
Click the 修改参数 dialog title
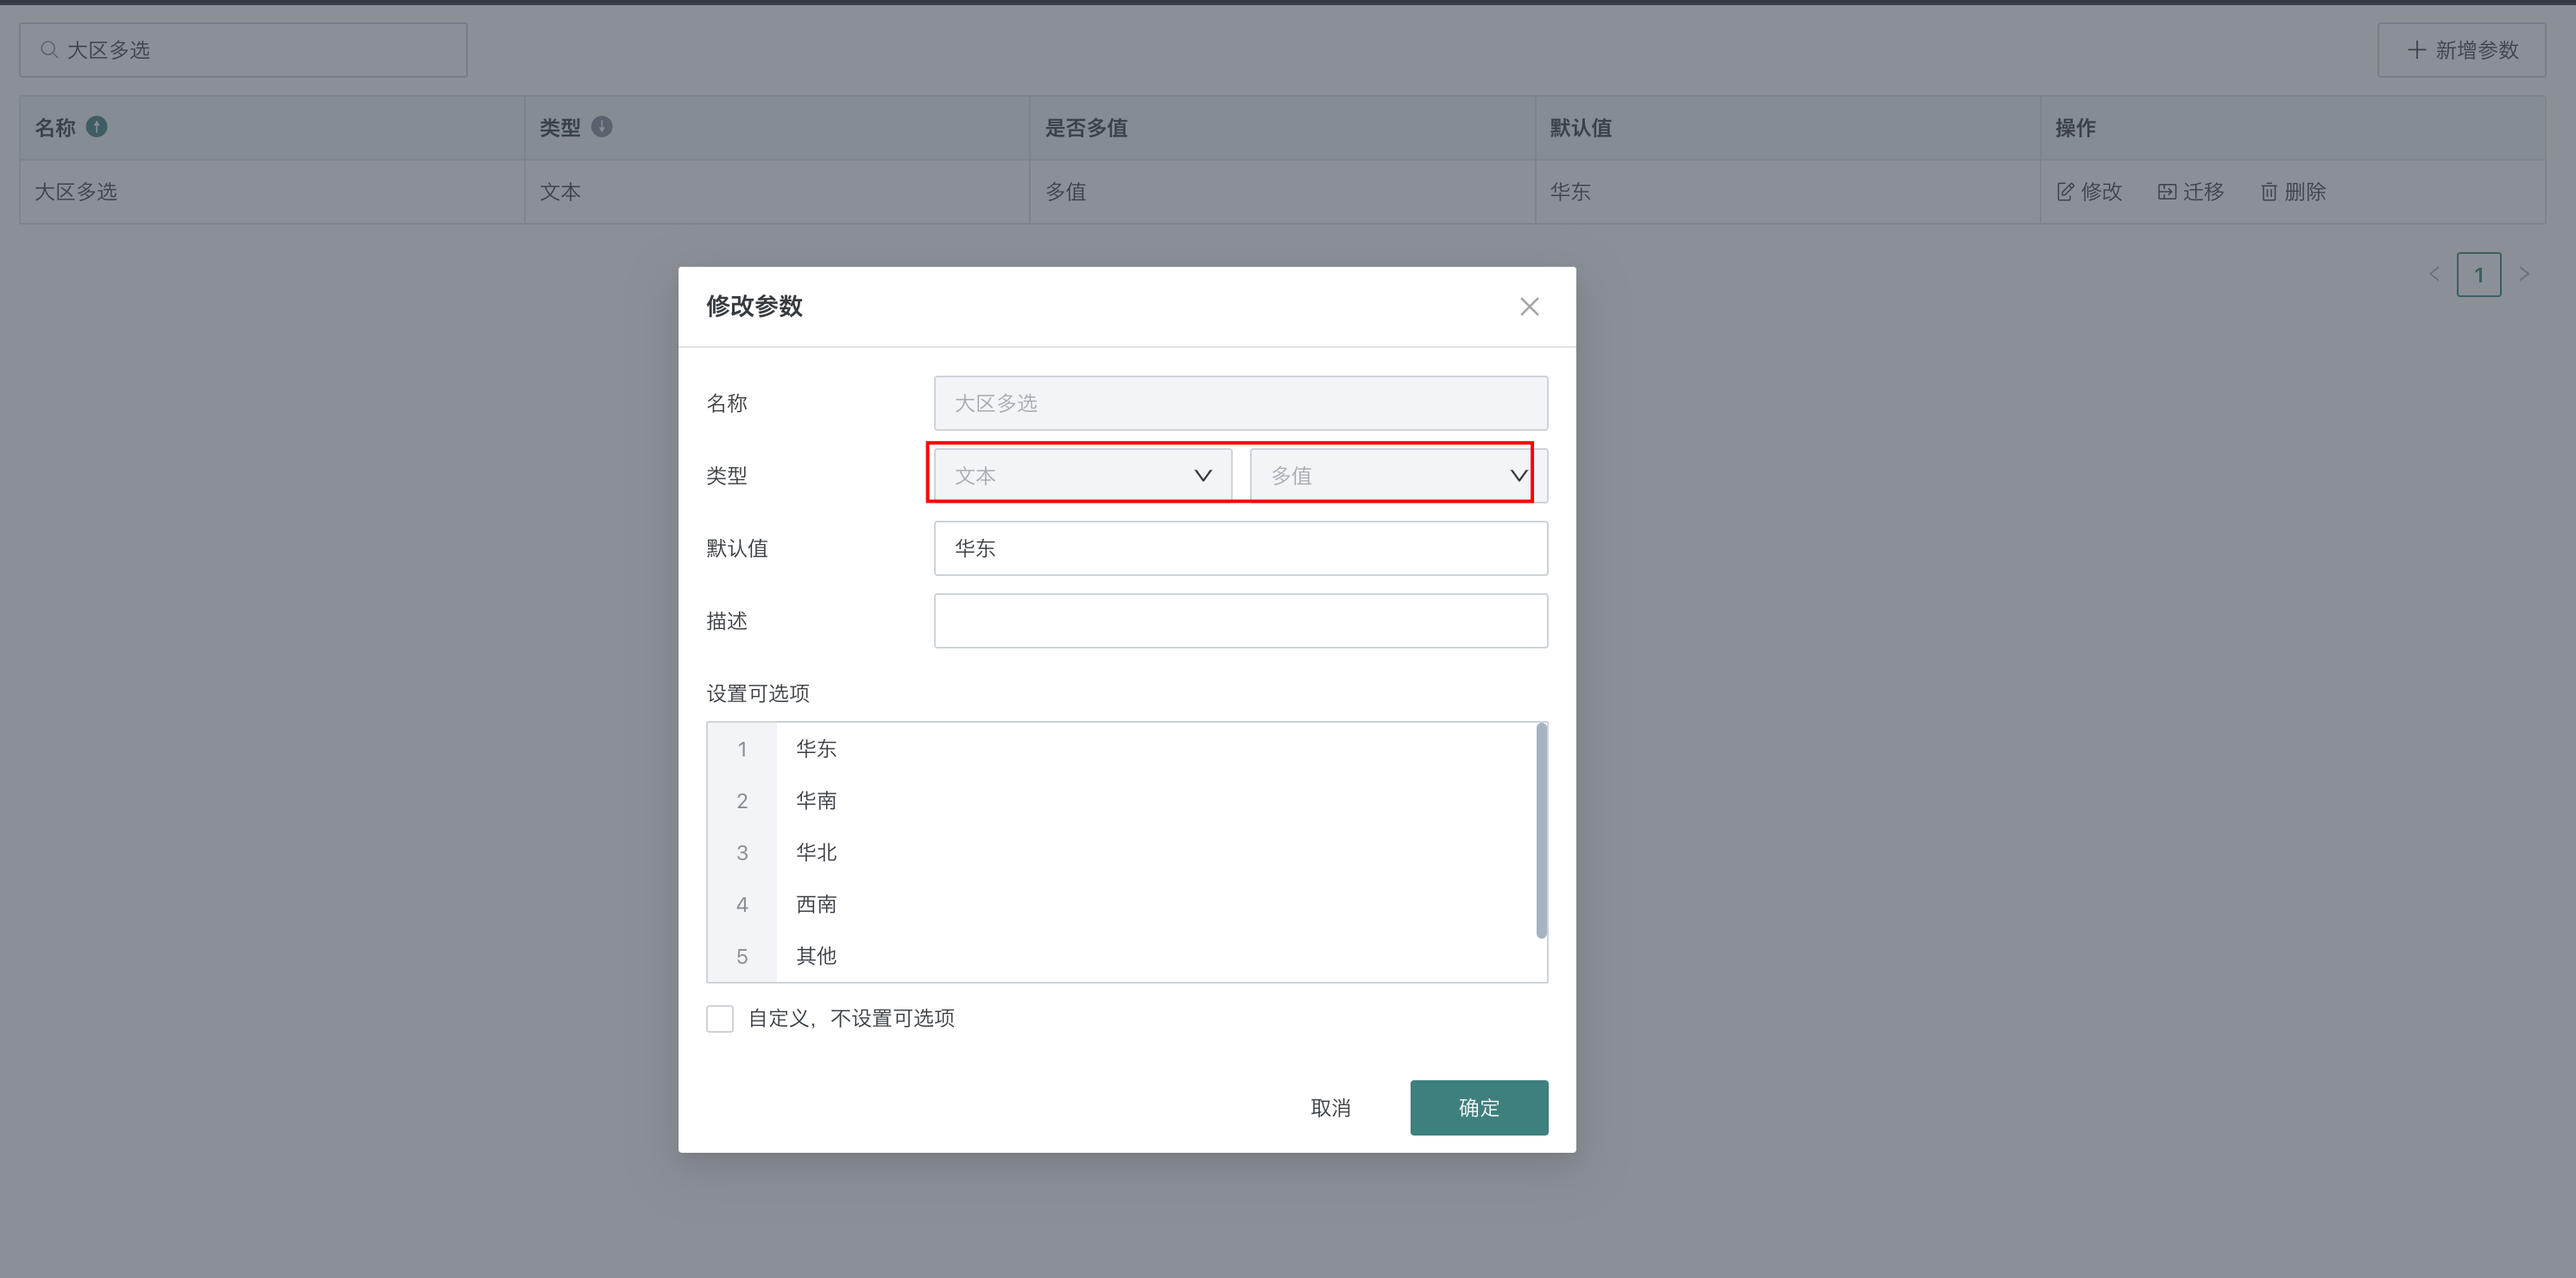(755, 306)
